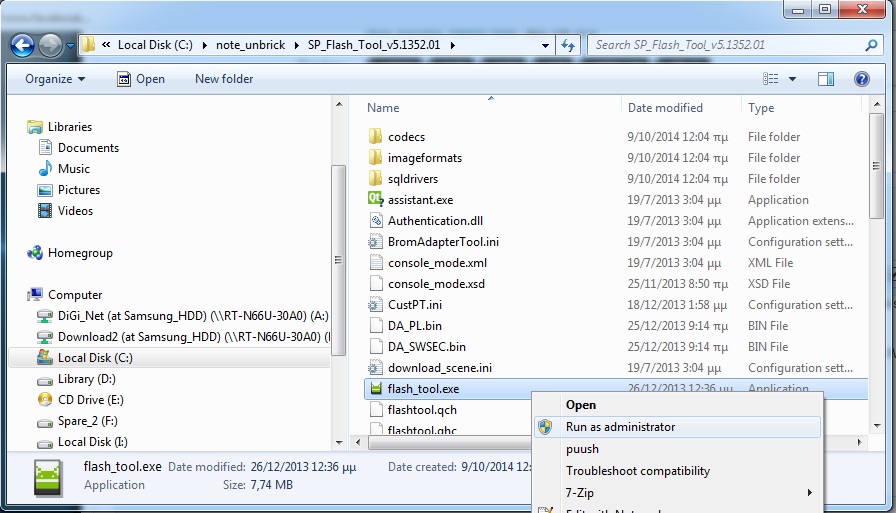
Task: Select the flash_tool.exe android icon
Action: tap(375, 389)
